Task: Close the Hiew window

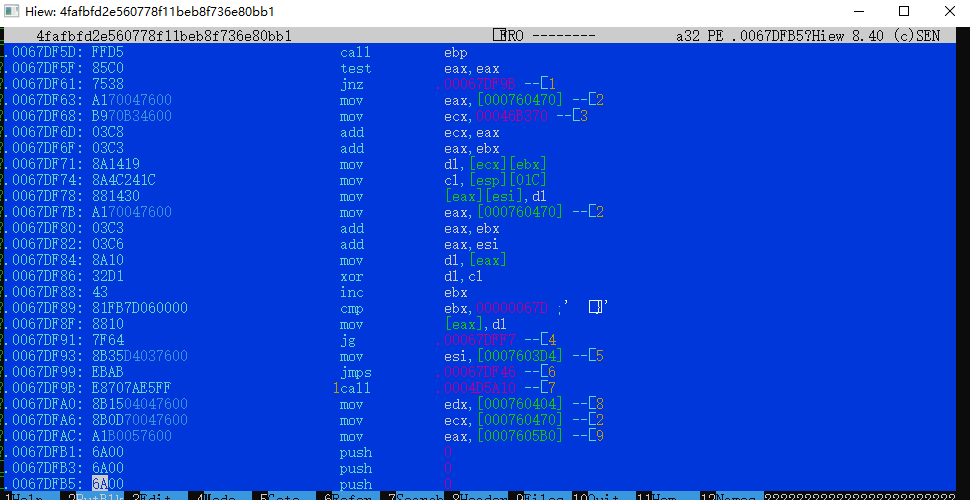Action: pos(950,11)
